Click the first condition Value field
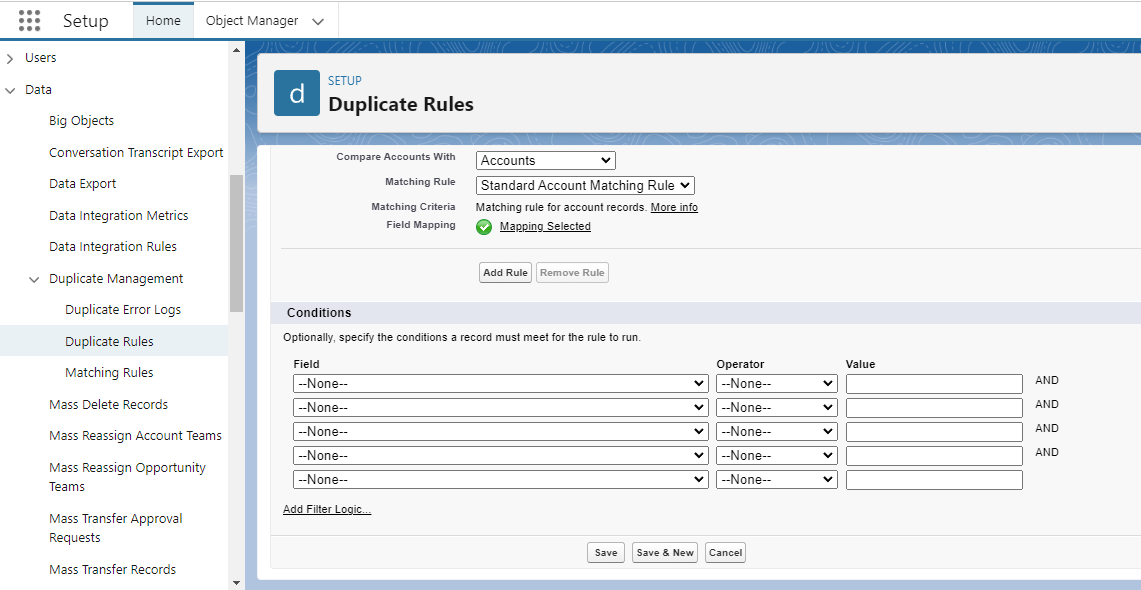This screenshot has height=590, width=1141. coord(933,383)
